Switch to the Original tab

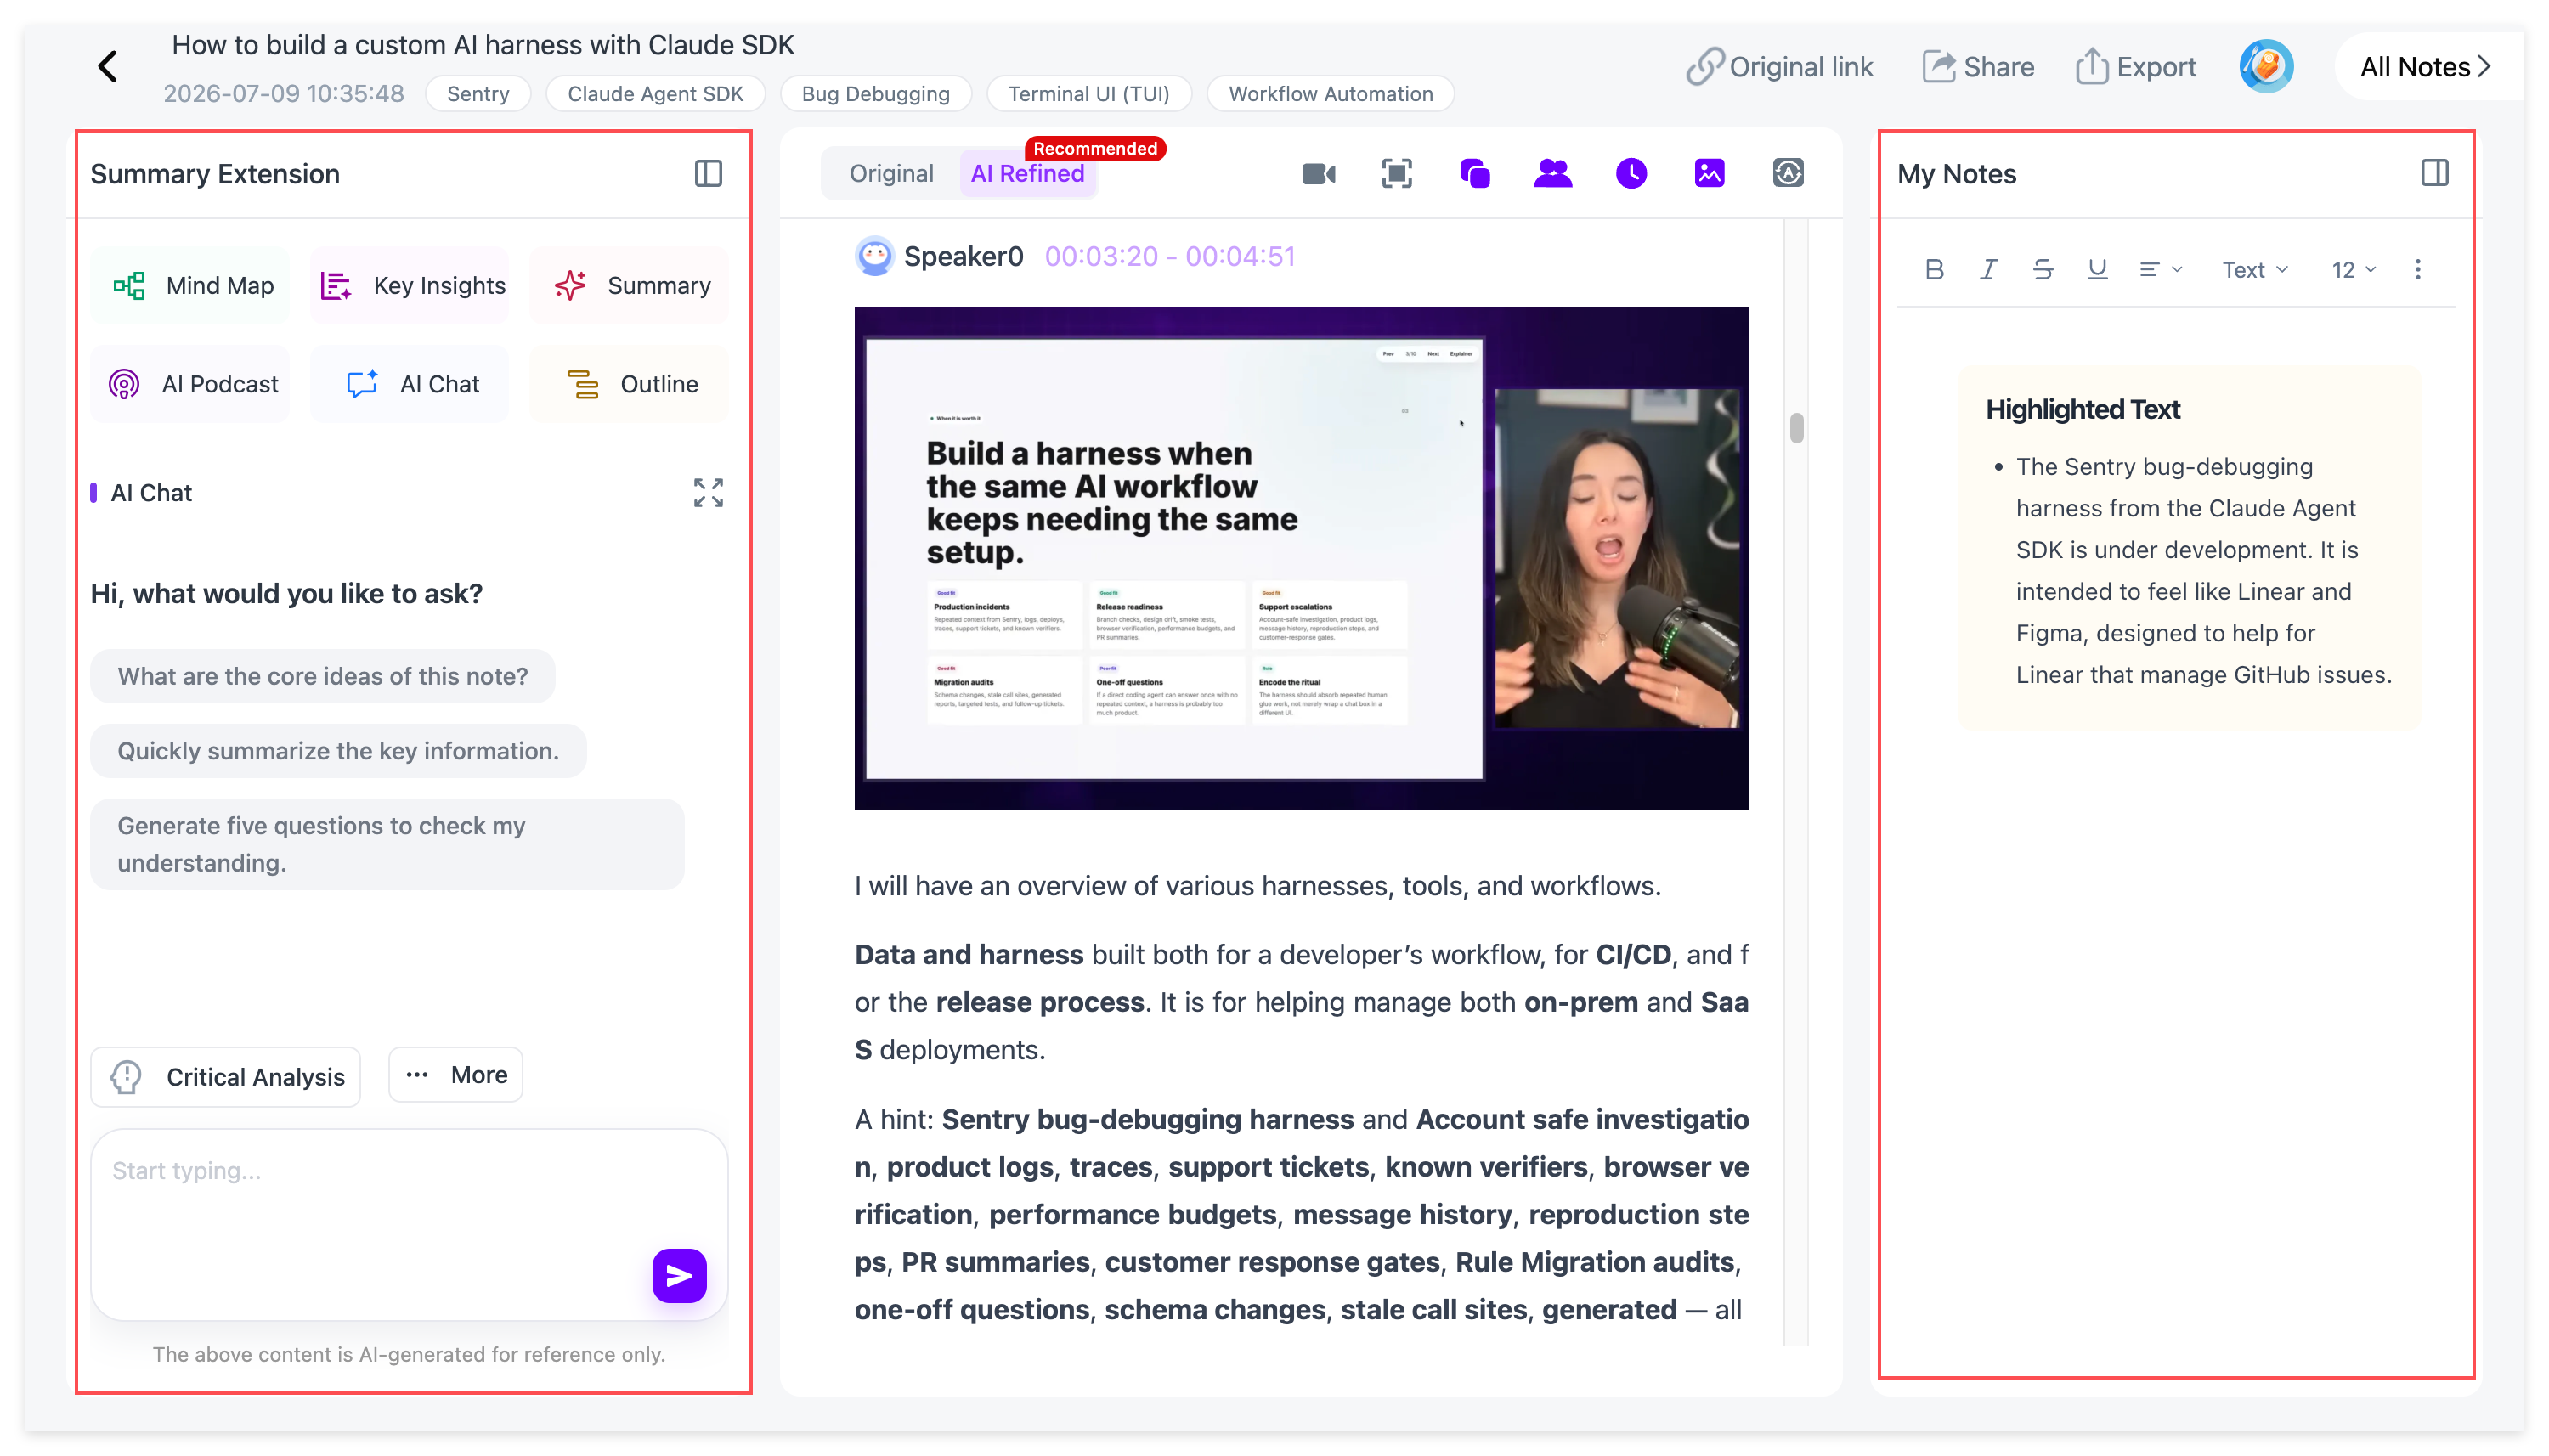point(891,174)
